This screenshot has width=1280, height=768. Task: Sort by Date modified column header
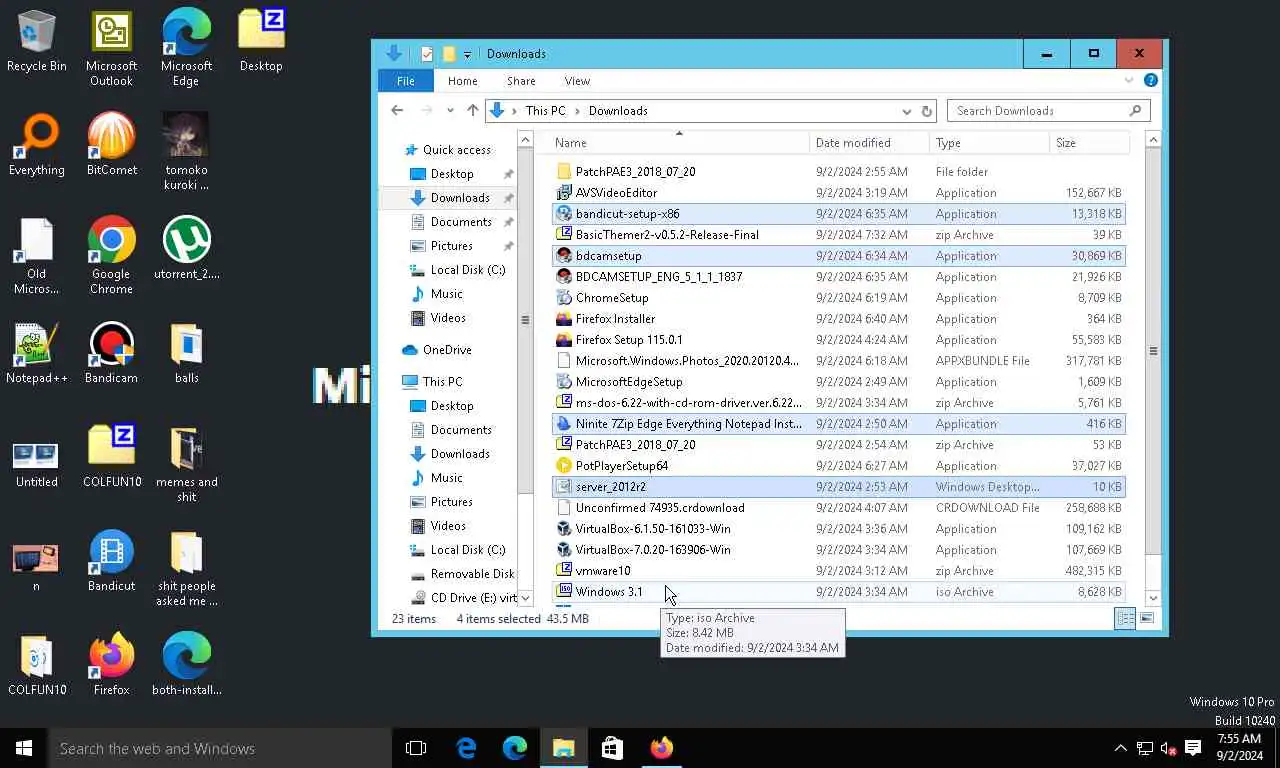click(869, 143)
